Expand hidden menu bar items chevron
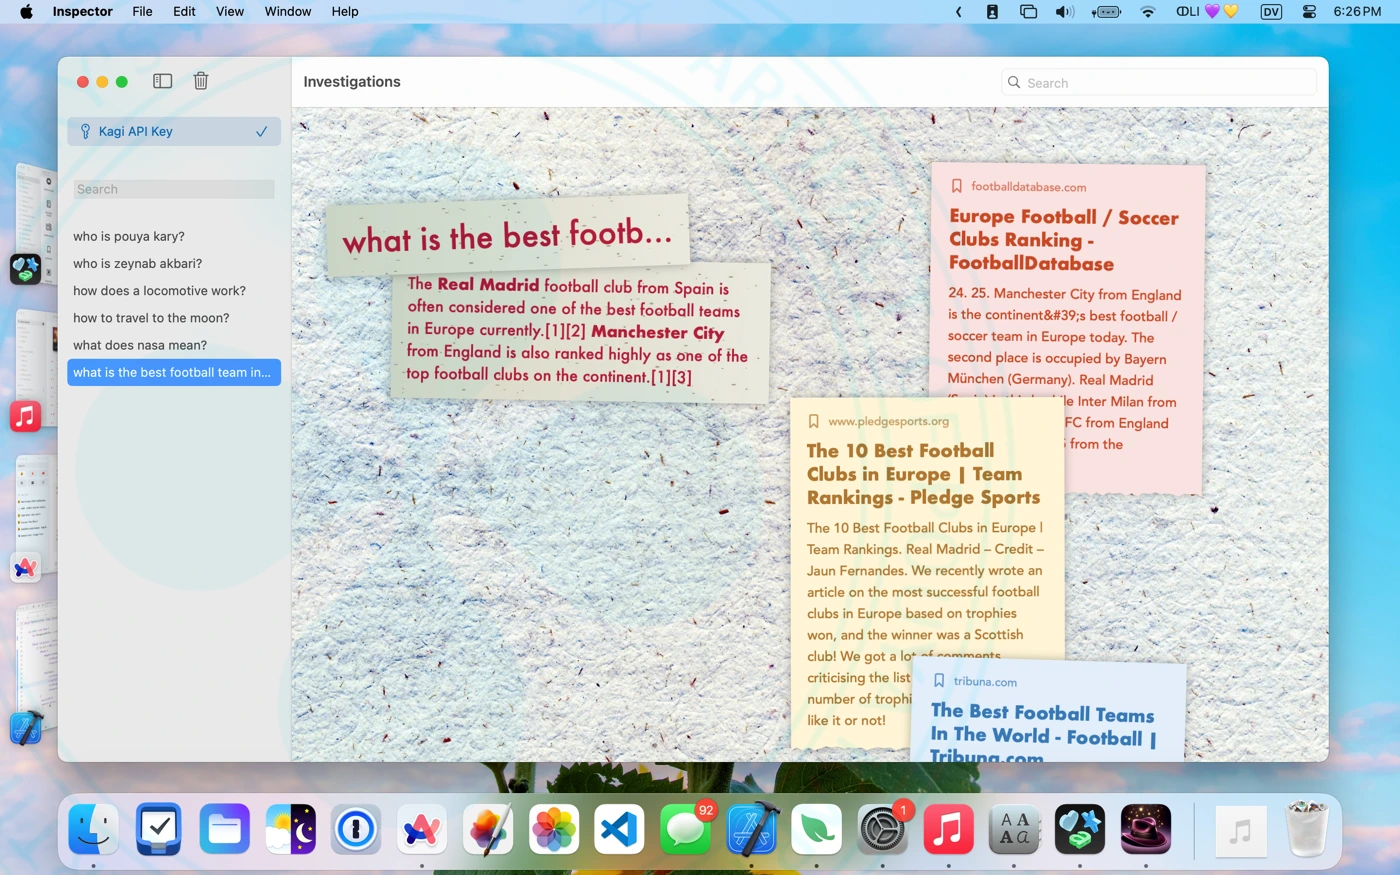The width and height of the screenshot is (1400, 875). tap(958, 12)
